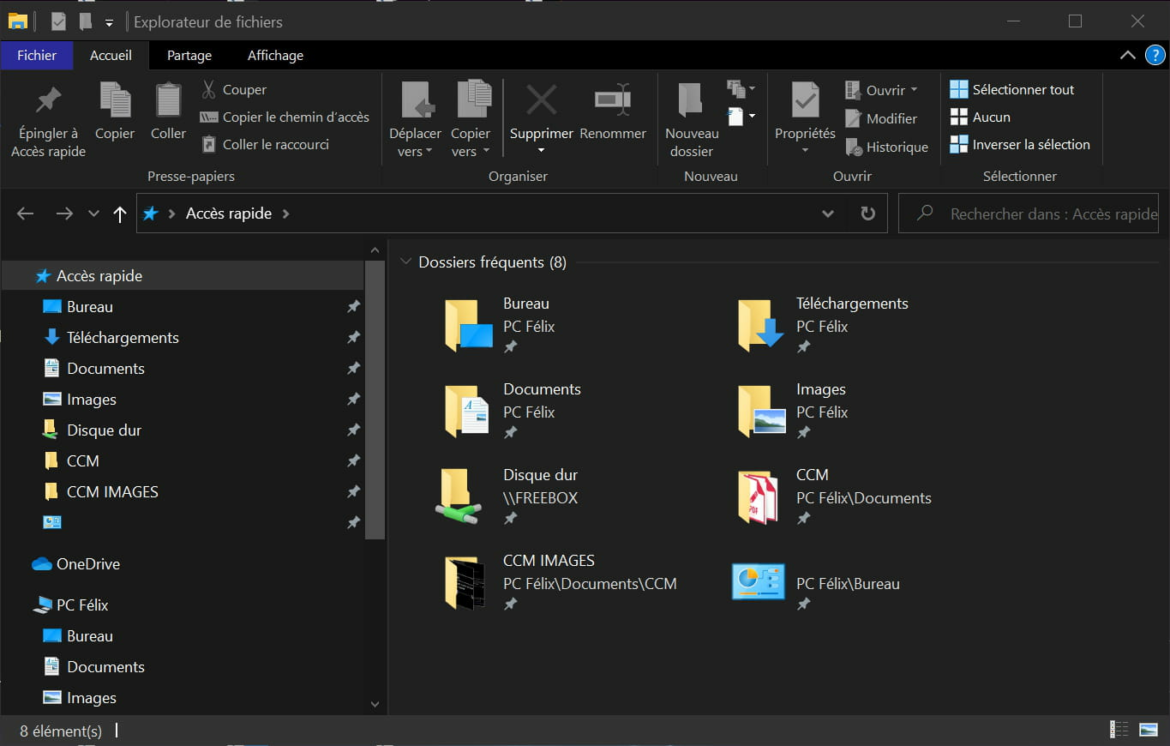Click the Renommer icon in ribbon
This screenshot has height=746, width=1170.
[x=612, y=101]
